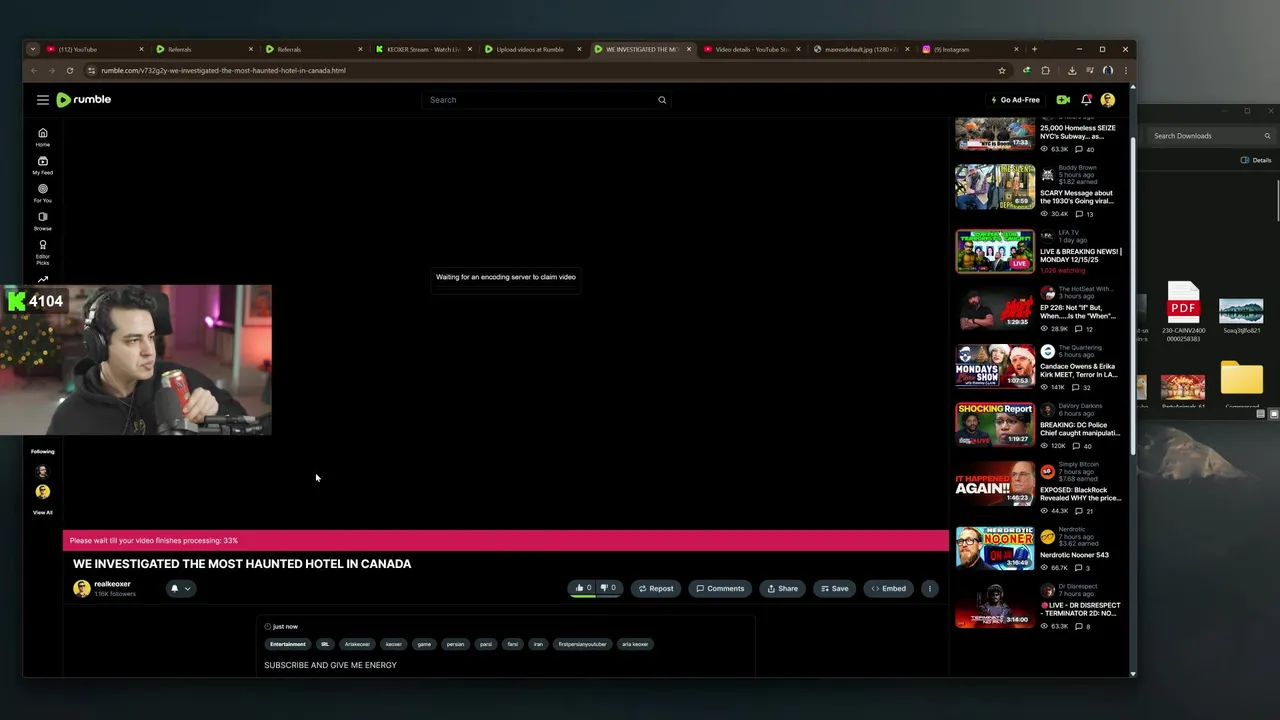Image resolution: width=1280 pixels, height=720 pixels.
Task: Open For You in the sidebar
Action: pyautogui.click(x=43, y=193)
